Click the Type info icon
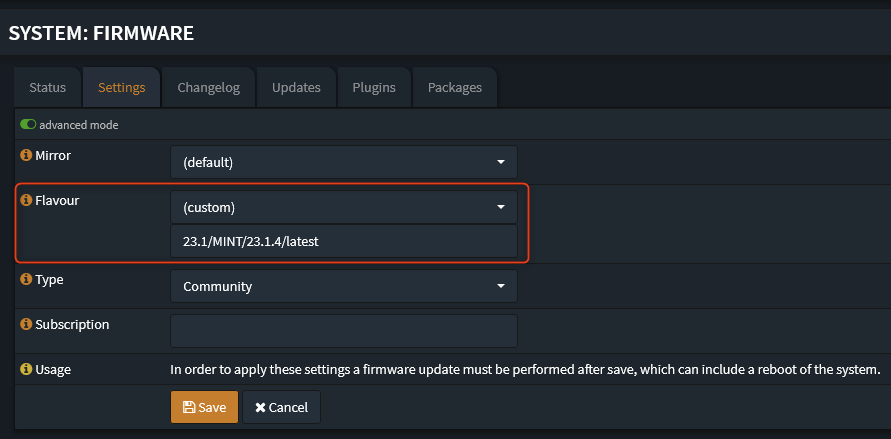 (27, 280)
